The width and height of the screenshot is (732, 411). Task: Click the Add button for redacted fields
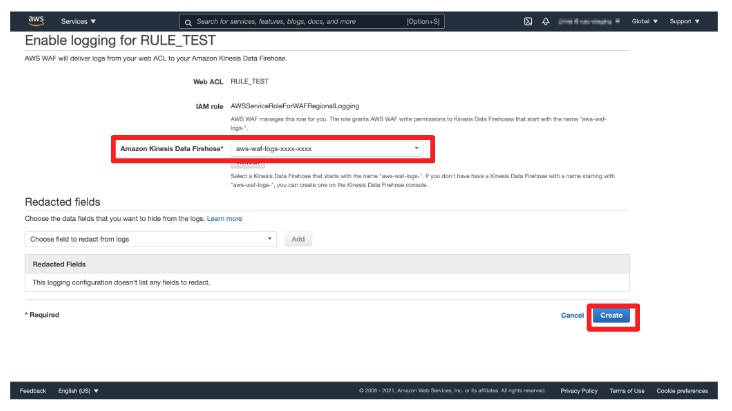(x=297, y=239)
